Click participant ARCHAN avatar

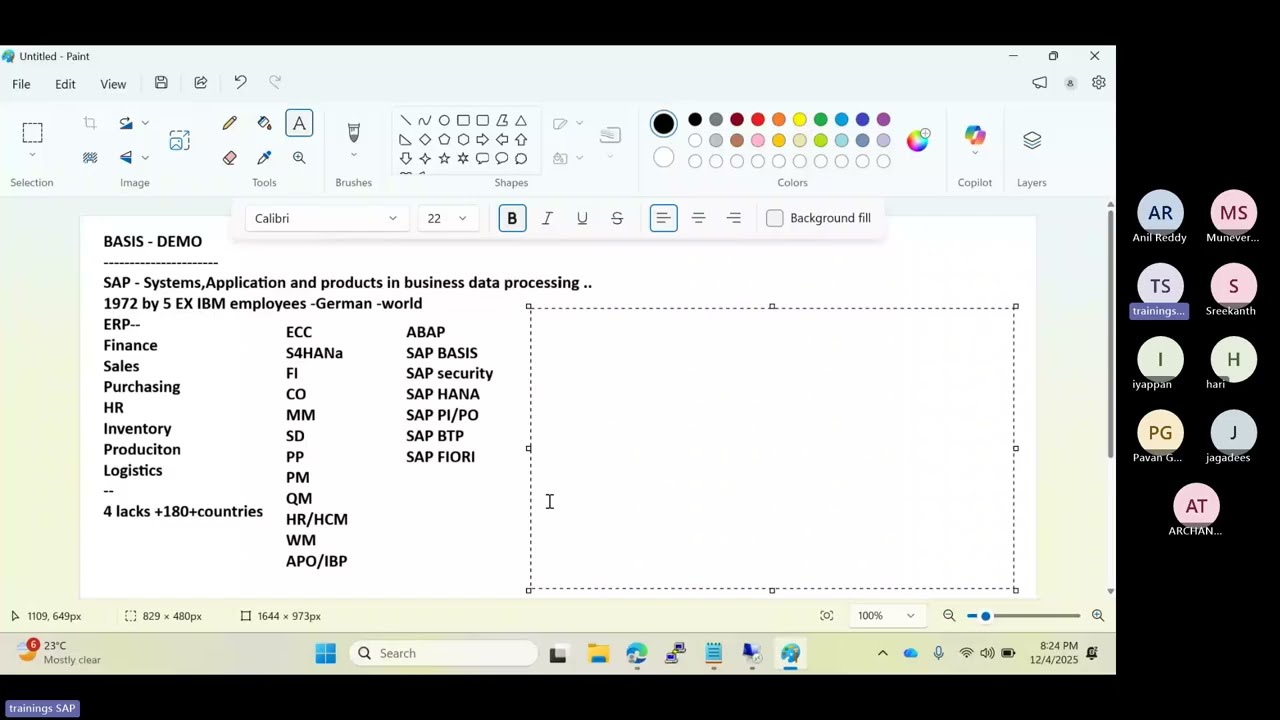[1196, 506]
